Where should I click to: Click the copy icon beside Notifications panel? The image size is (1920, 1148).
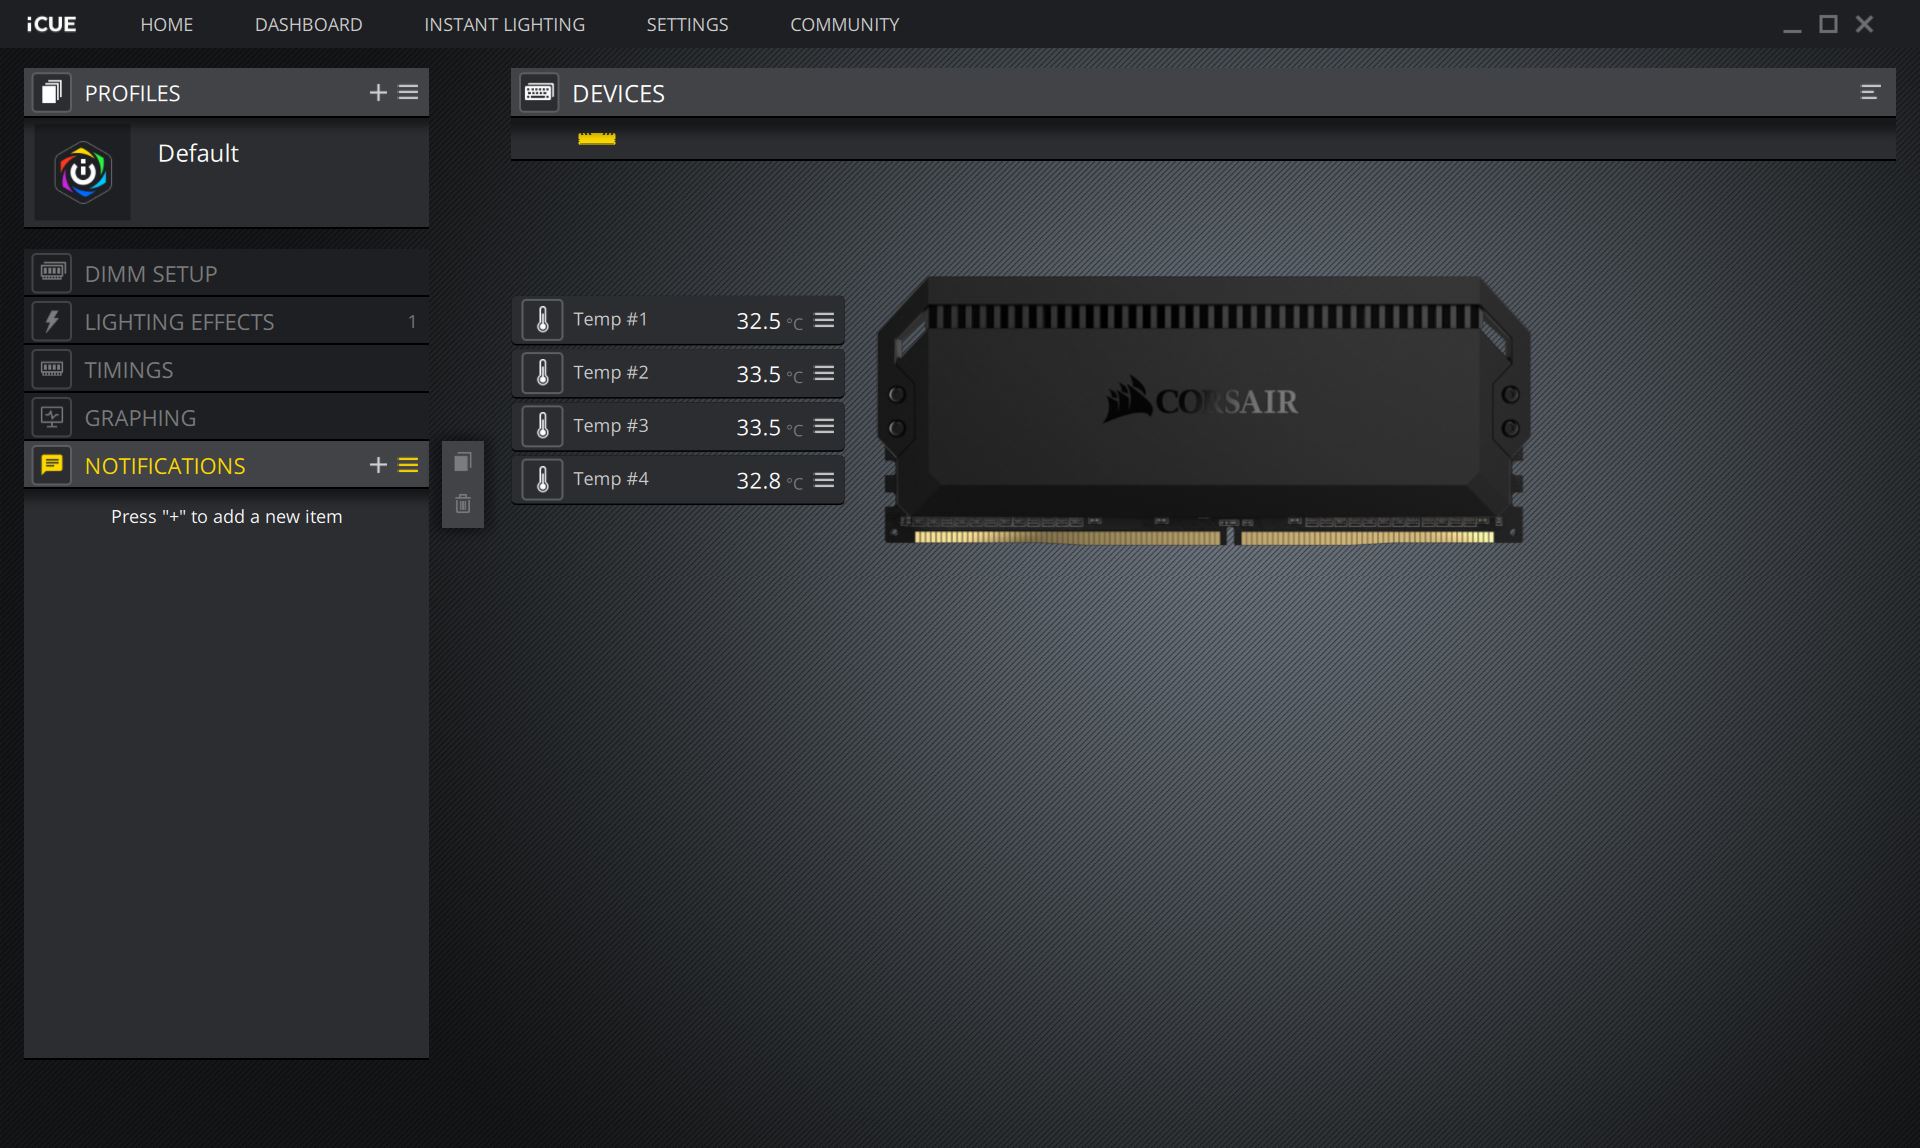coord(463,462)
